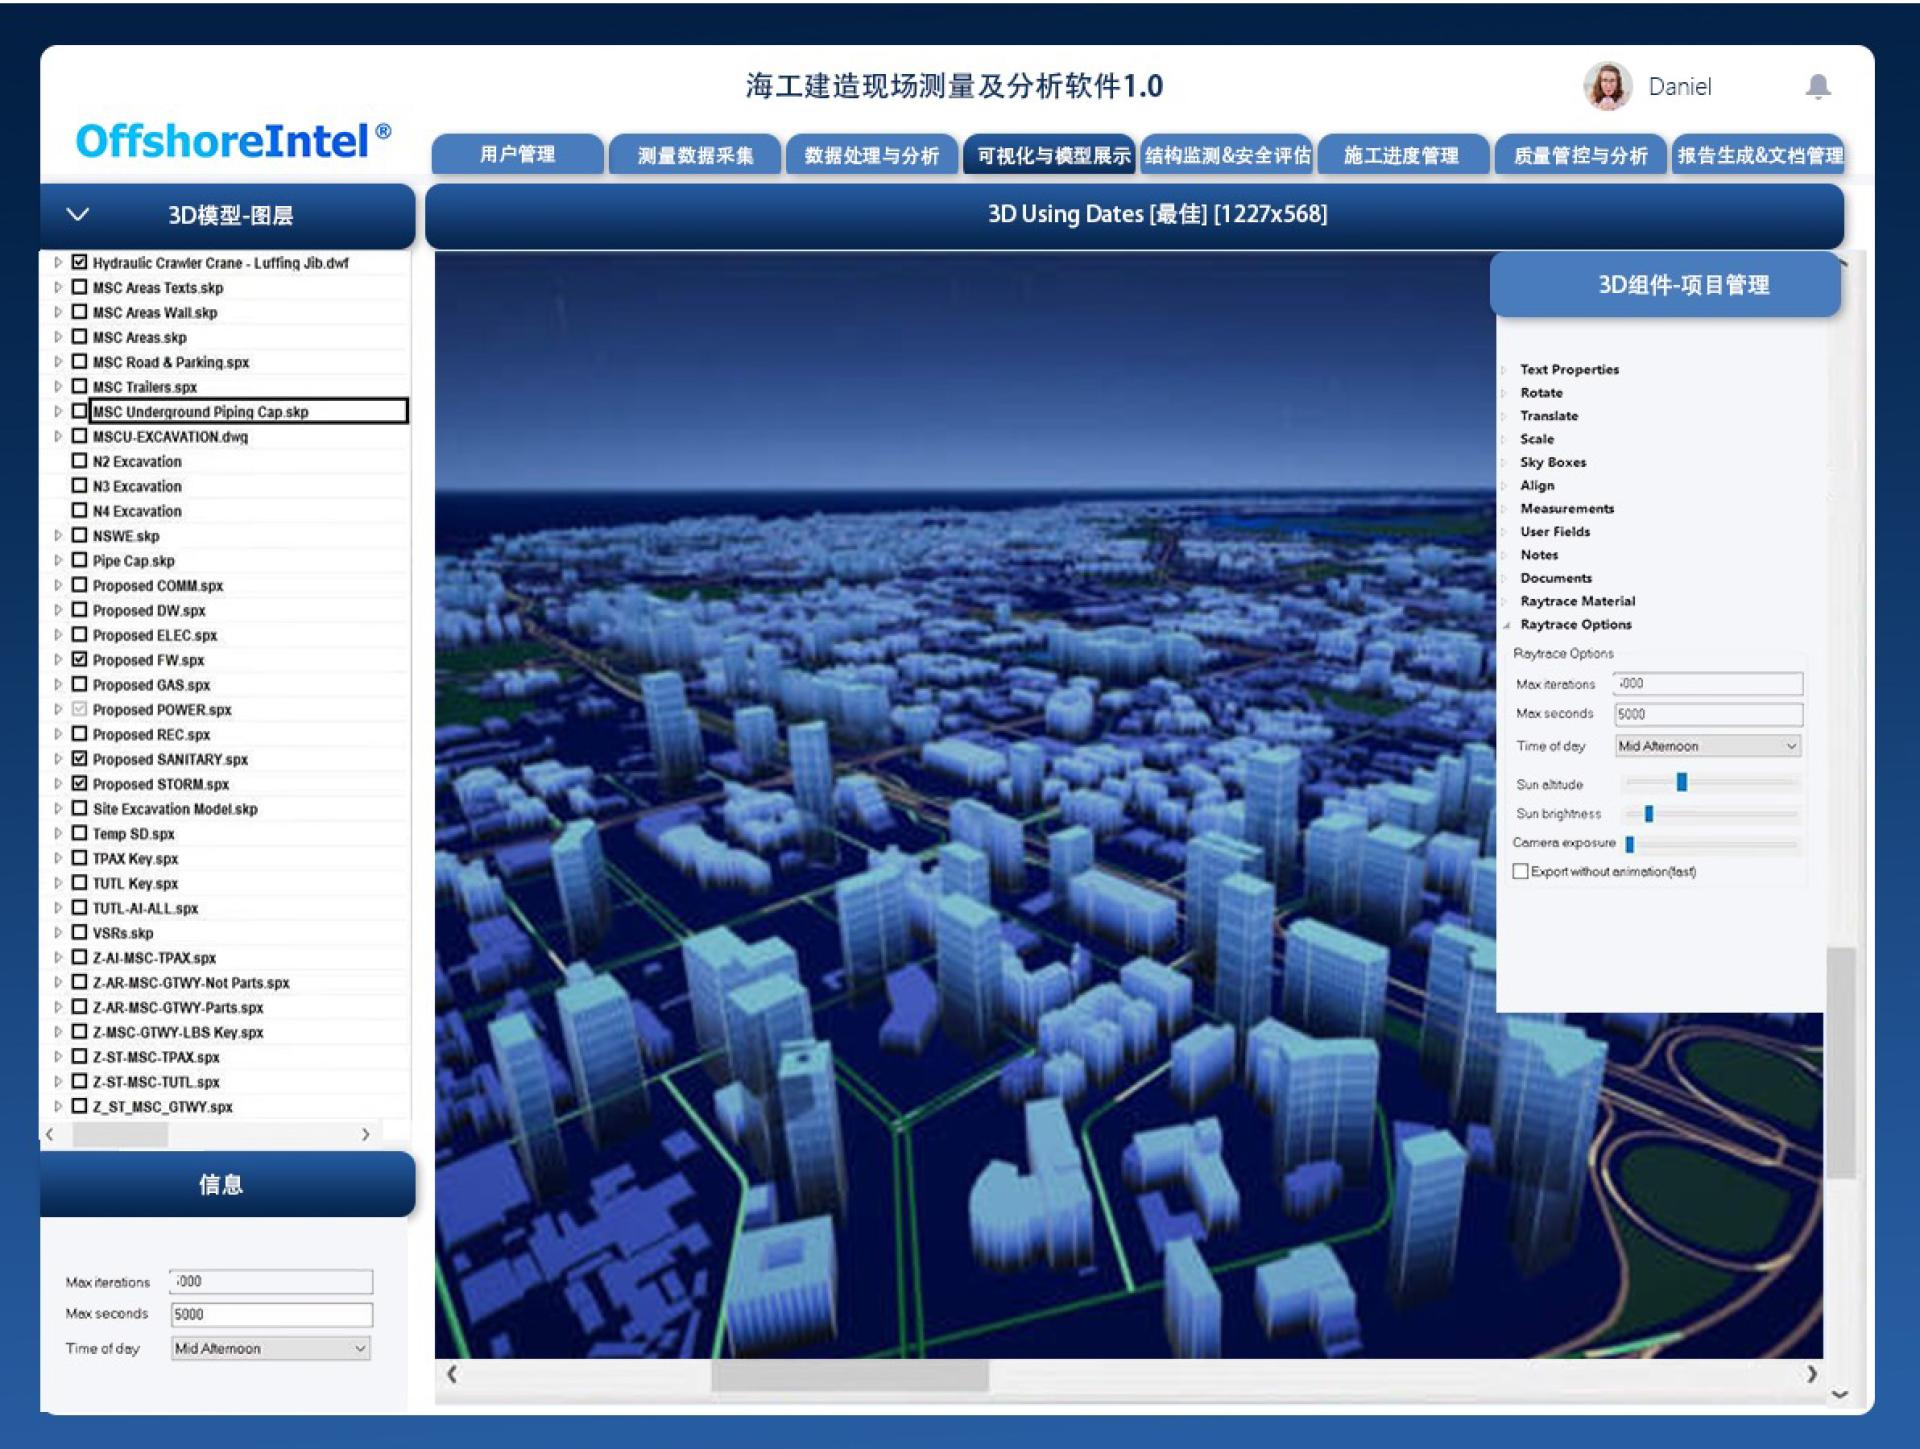The image size is (1920, 1449).
Task: Expand the Measurements section
Action: tap(1504, 509)
